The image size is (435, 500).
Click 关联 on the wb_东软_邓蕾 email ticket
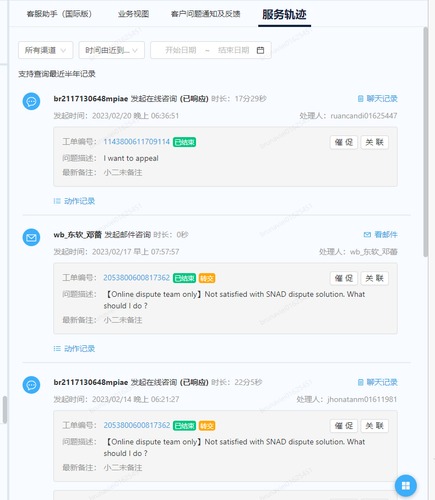375,278
